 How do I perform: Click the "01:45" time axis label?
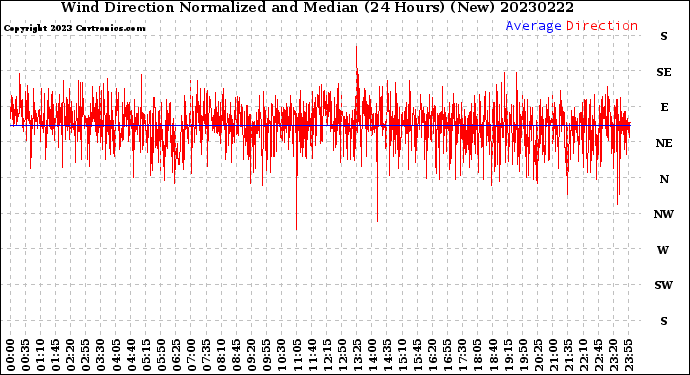[56, 355]
